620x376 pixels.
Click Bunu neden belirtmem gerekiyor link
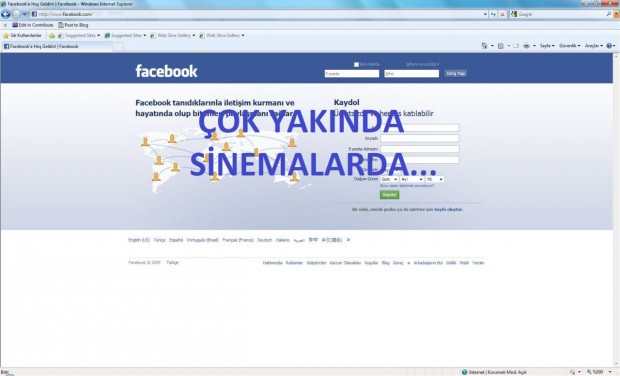(407, 186)
